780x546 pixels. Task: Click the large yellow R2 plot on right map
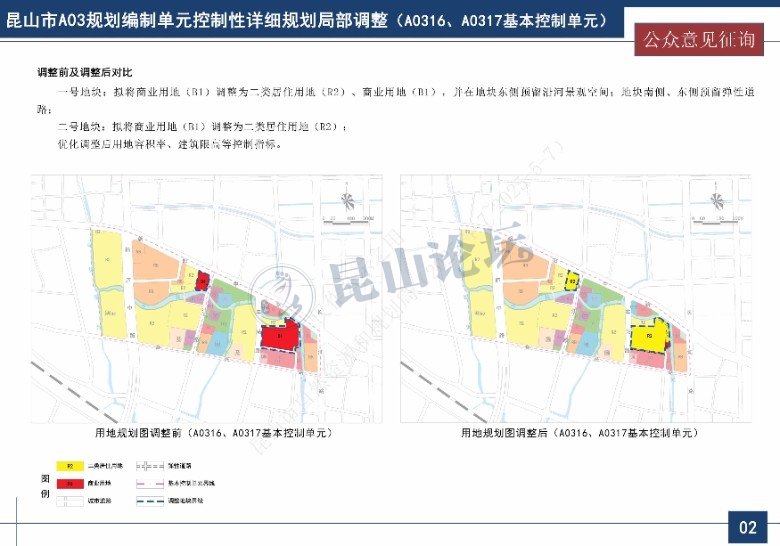[x=648, y=337]
